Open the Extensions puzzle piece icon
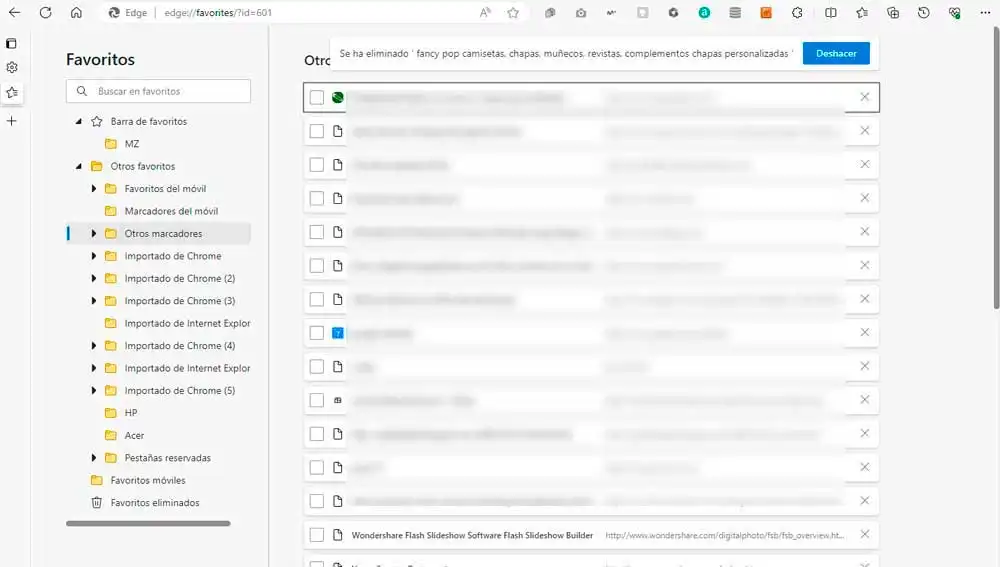 point(797,12)
